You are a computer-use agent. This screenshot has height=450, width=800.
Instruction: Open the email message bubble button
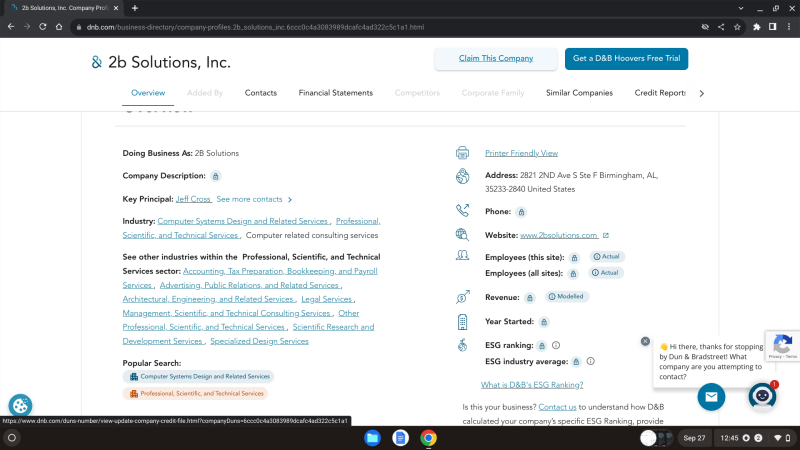point(711,397)
